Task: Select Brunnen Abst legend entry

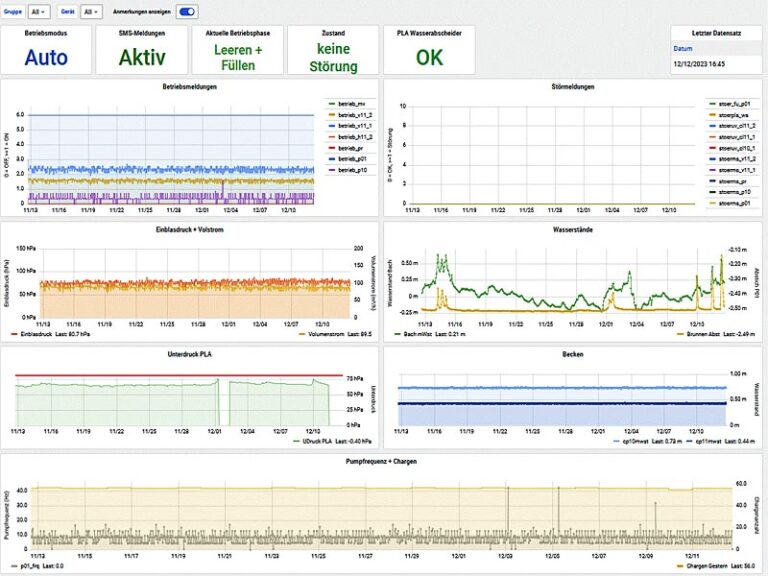Action: 715,334
